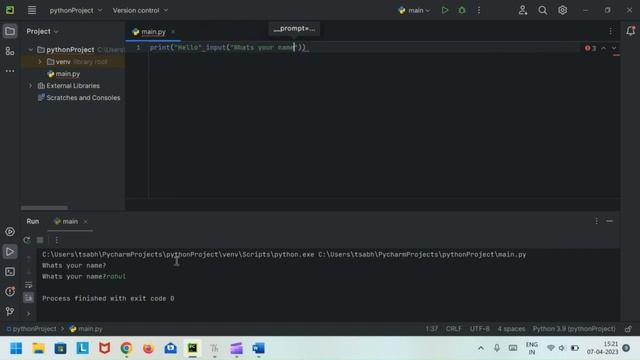
Task: Toggle file read-only lock icon
Action: (628, 329)
